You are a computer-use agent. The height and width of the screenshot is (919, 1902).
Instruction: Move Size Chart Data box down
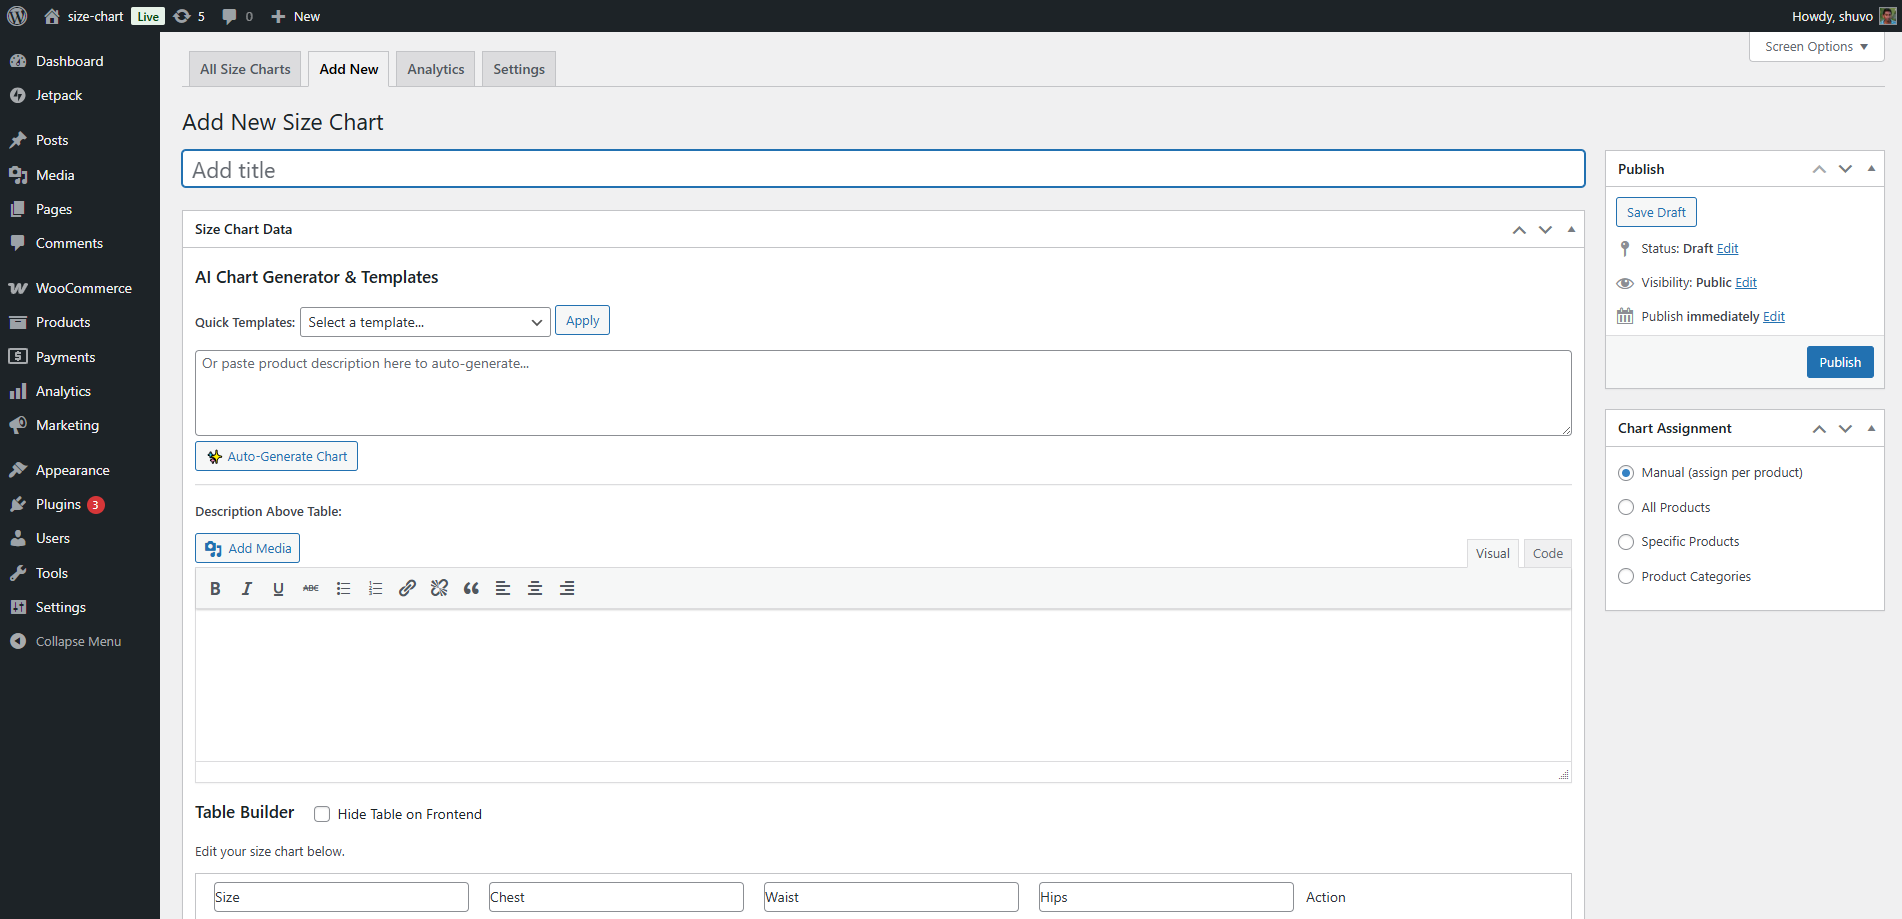(1545, 230)
